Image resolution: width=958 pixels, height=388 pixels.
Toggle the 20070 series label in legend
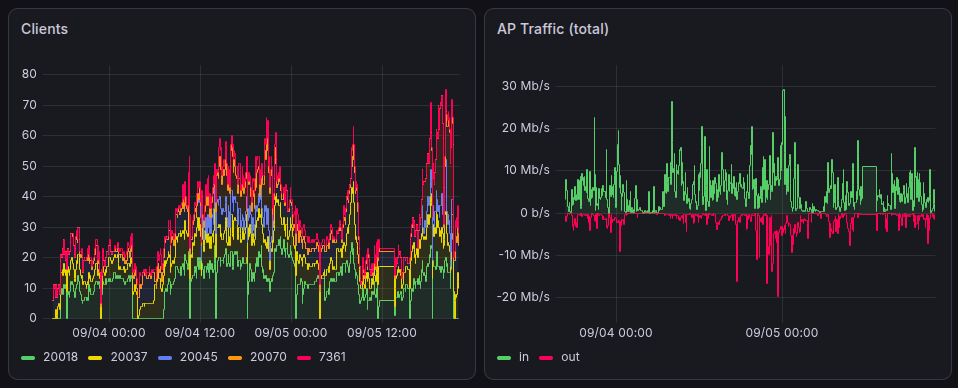[x=268, y=357]
